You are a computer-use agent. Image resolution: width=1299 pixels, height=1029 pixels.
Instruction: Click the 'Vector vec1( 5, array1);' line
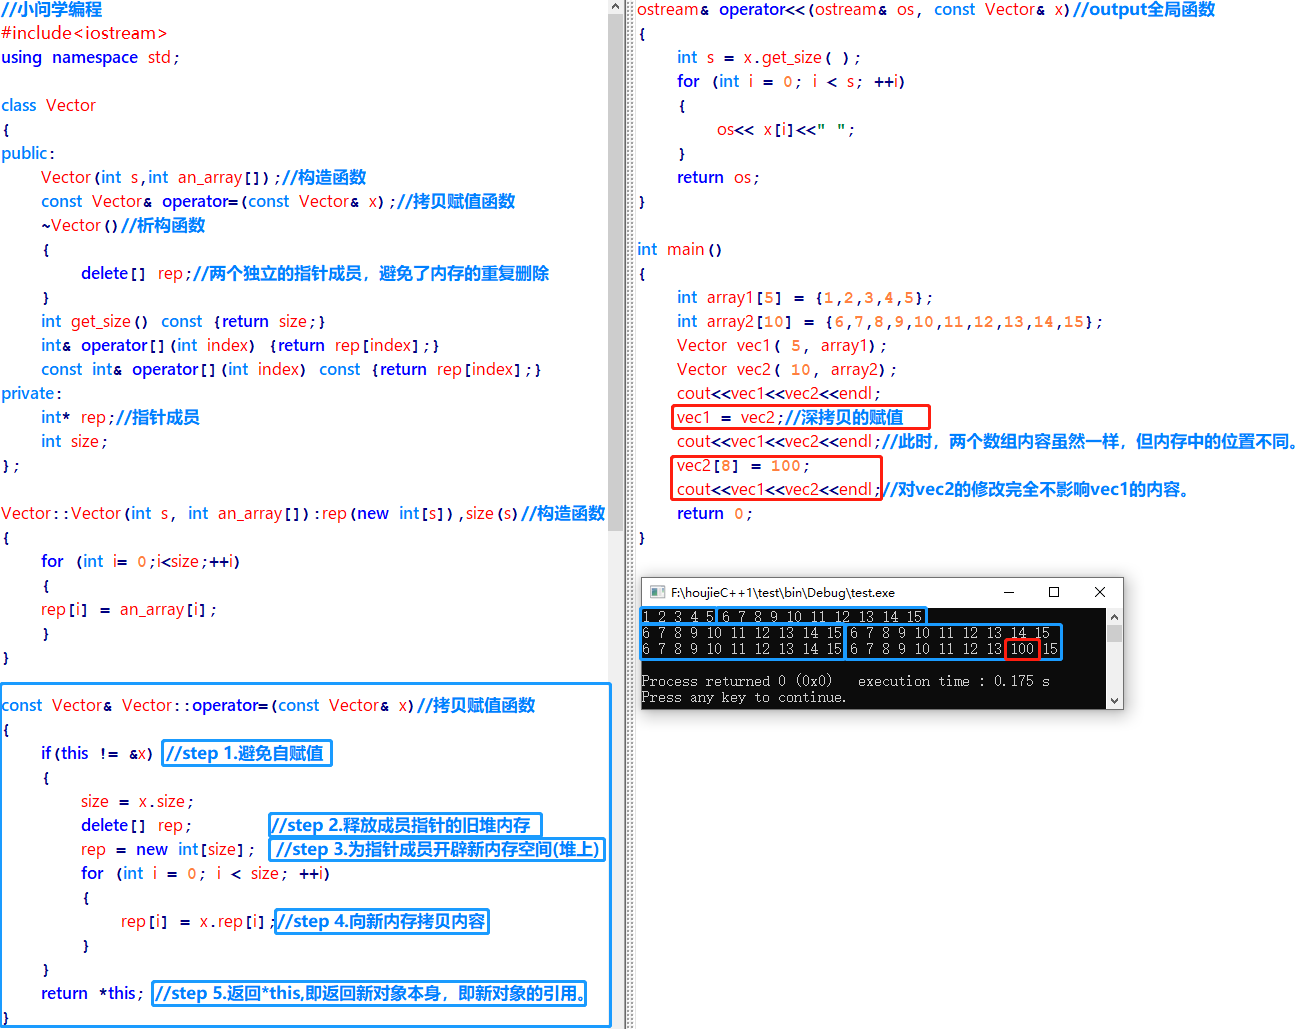pyautogui.click(x=781, y=345)
